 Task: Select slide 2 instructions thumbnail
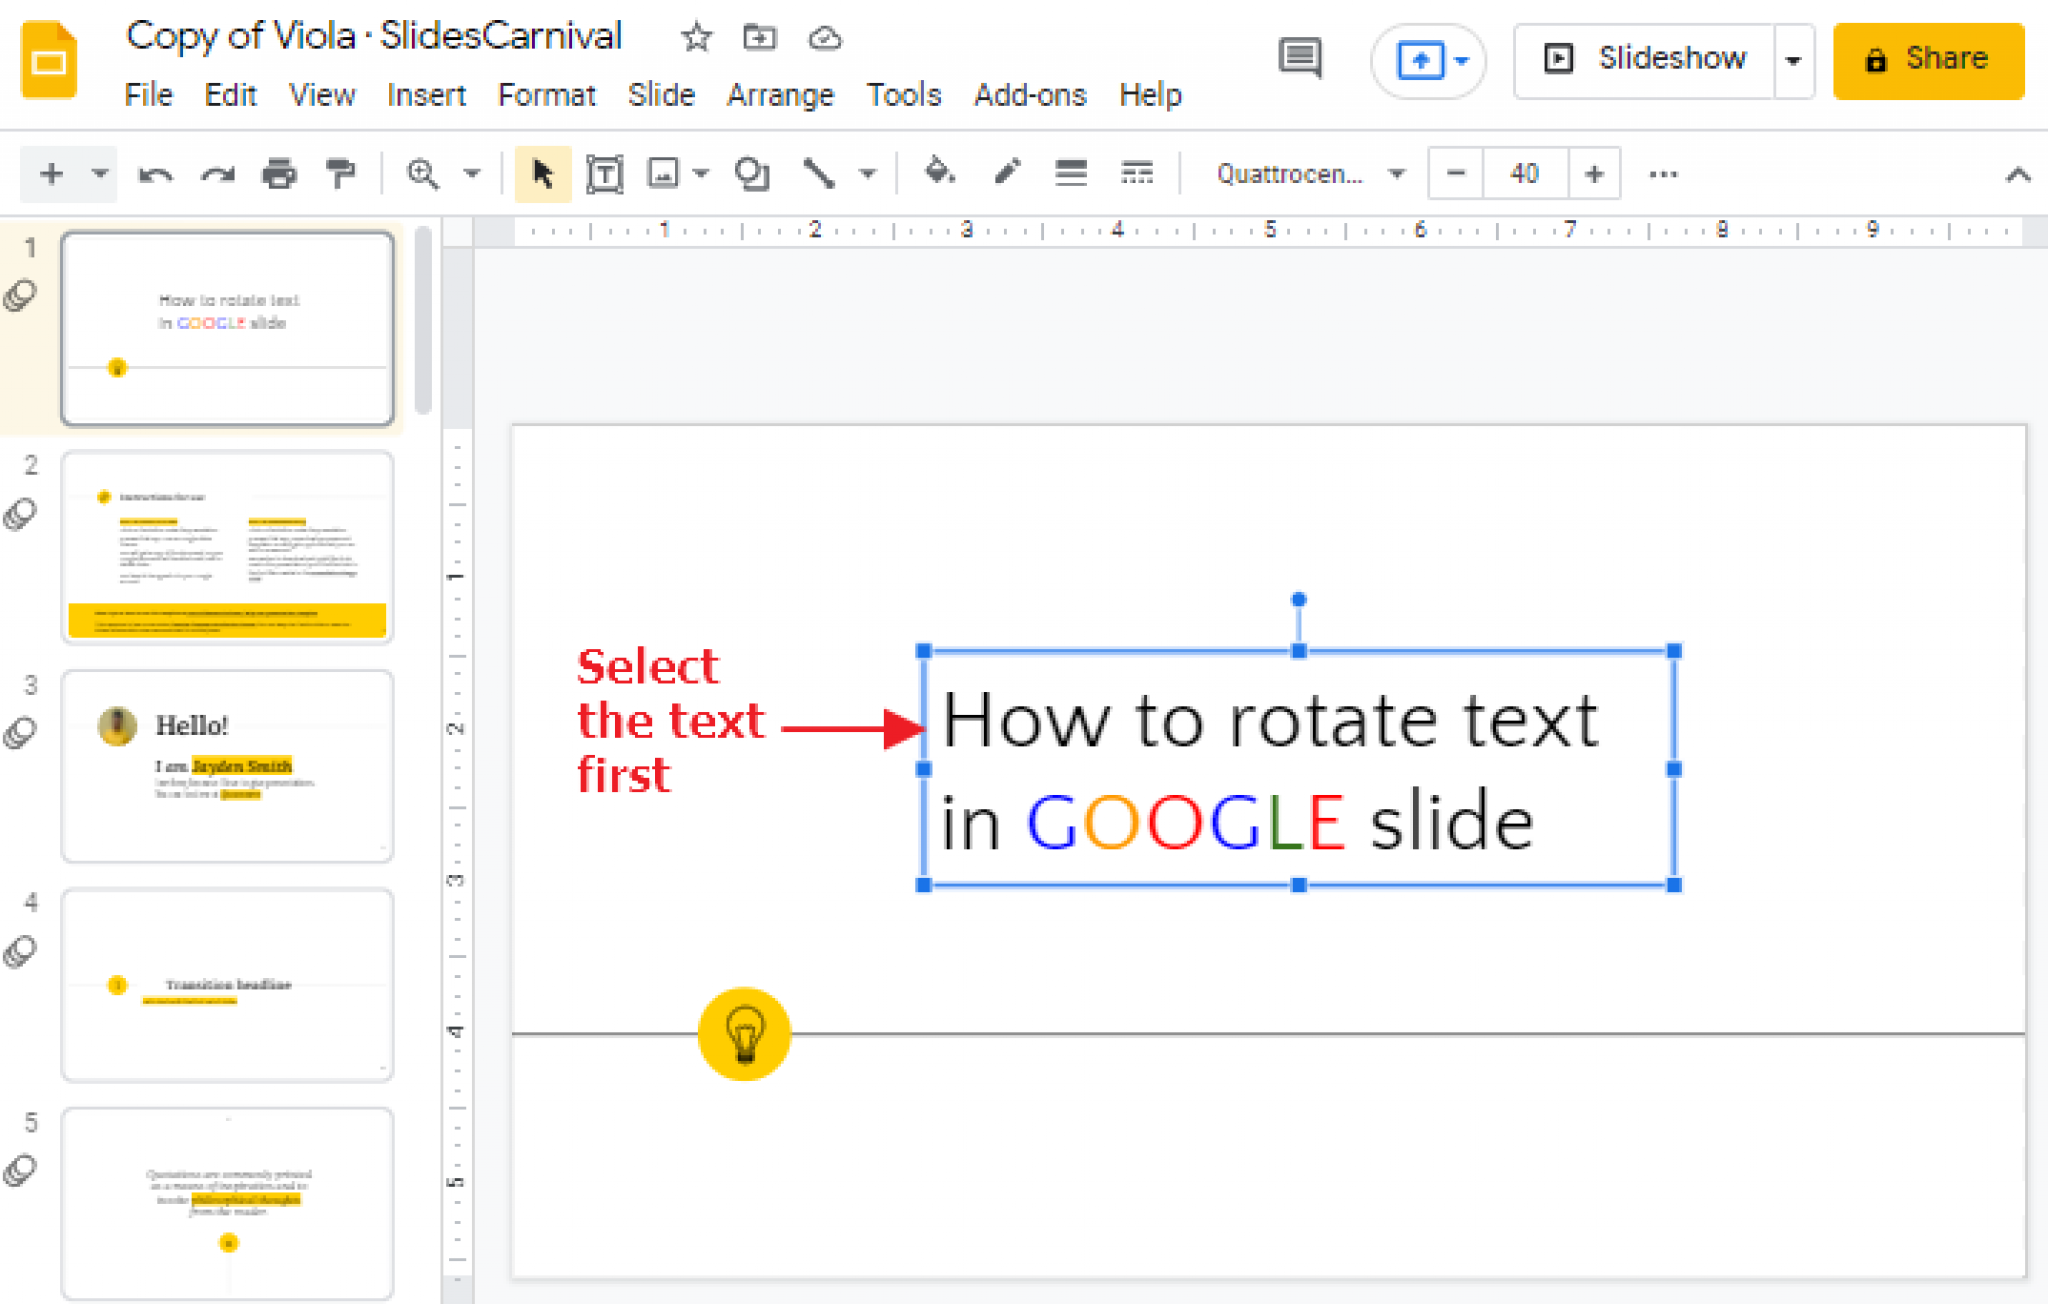(x=227, y=547)
